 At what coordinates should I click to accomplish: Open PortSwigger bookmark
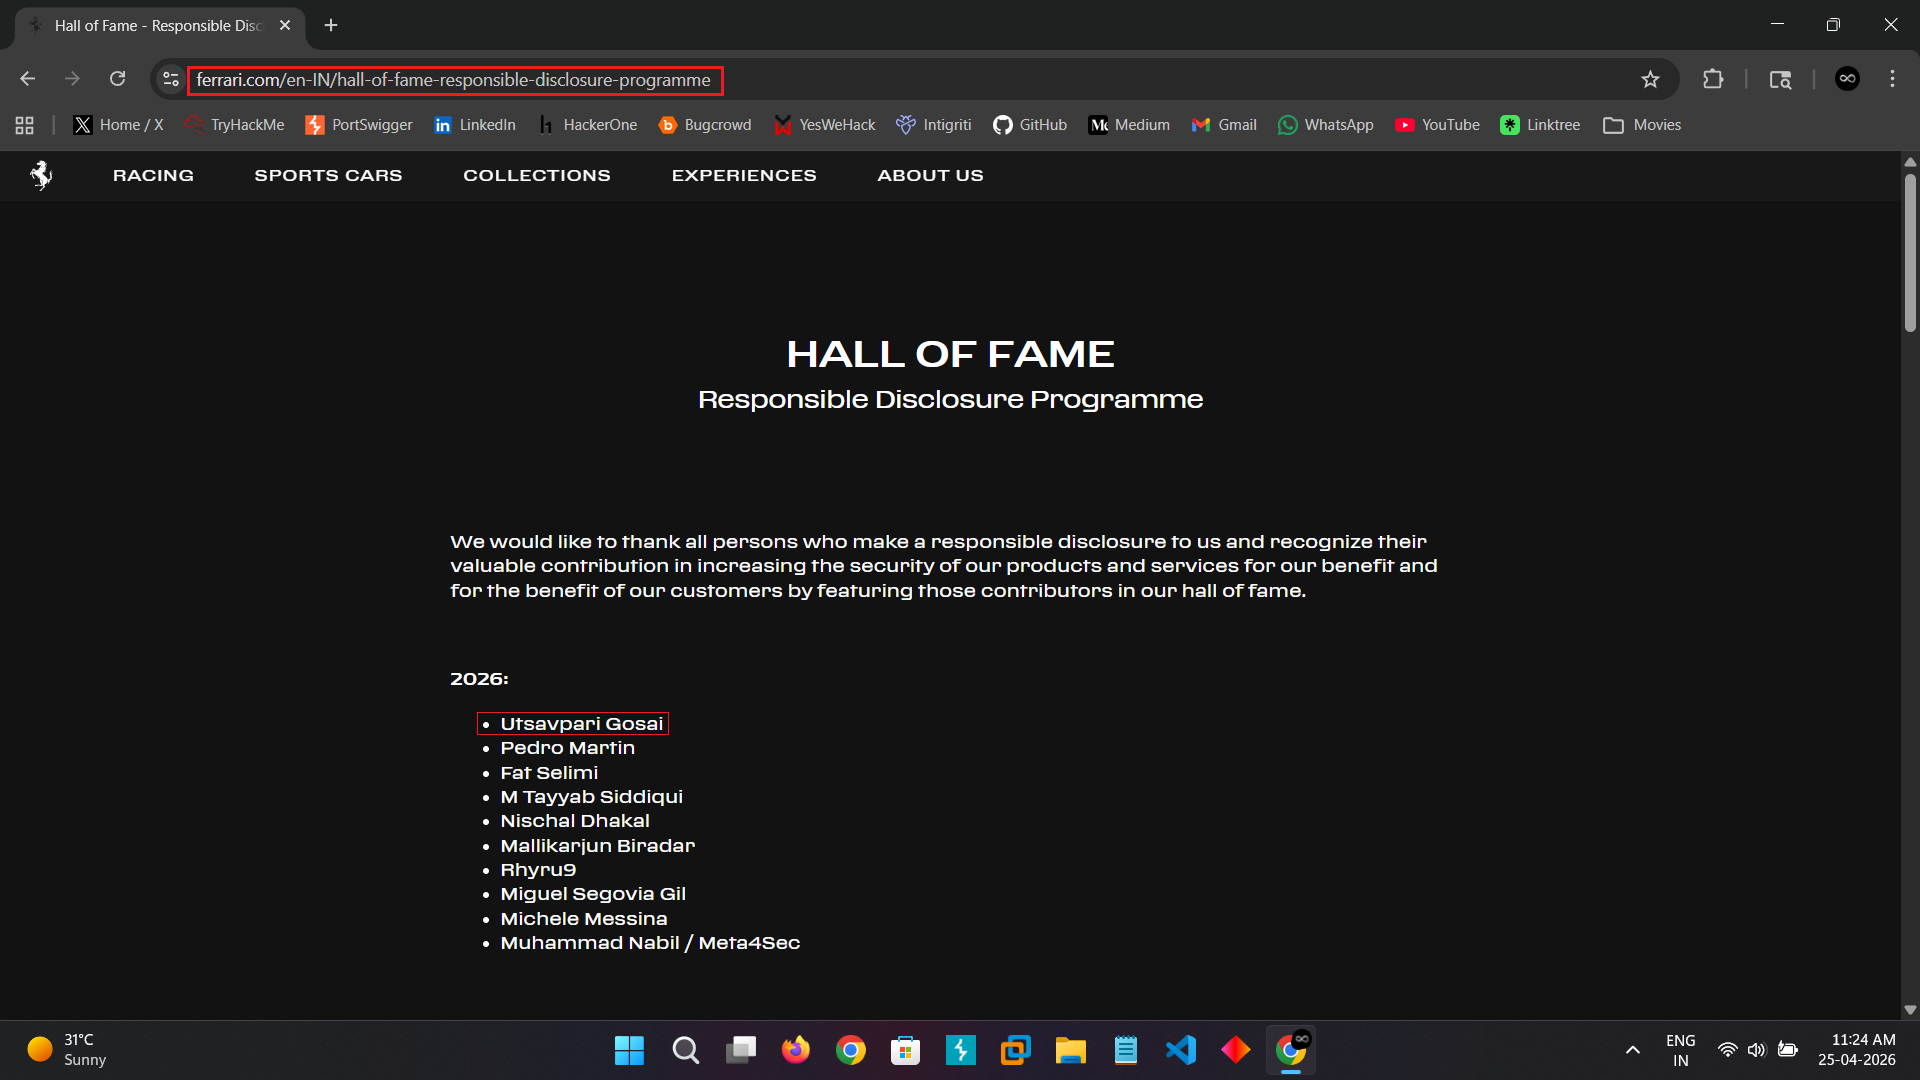[359, 125]
